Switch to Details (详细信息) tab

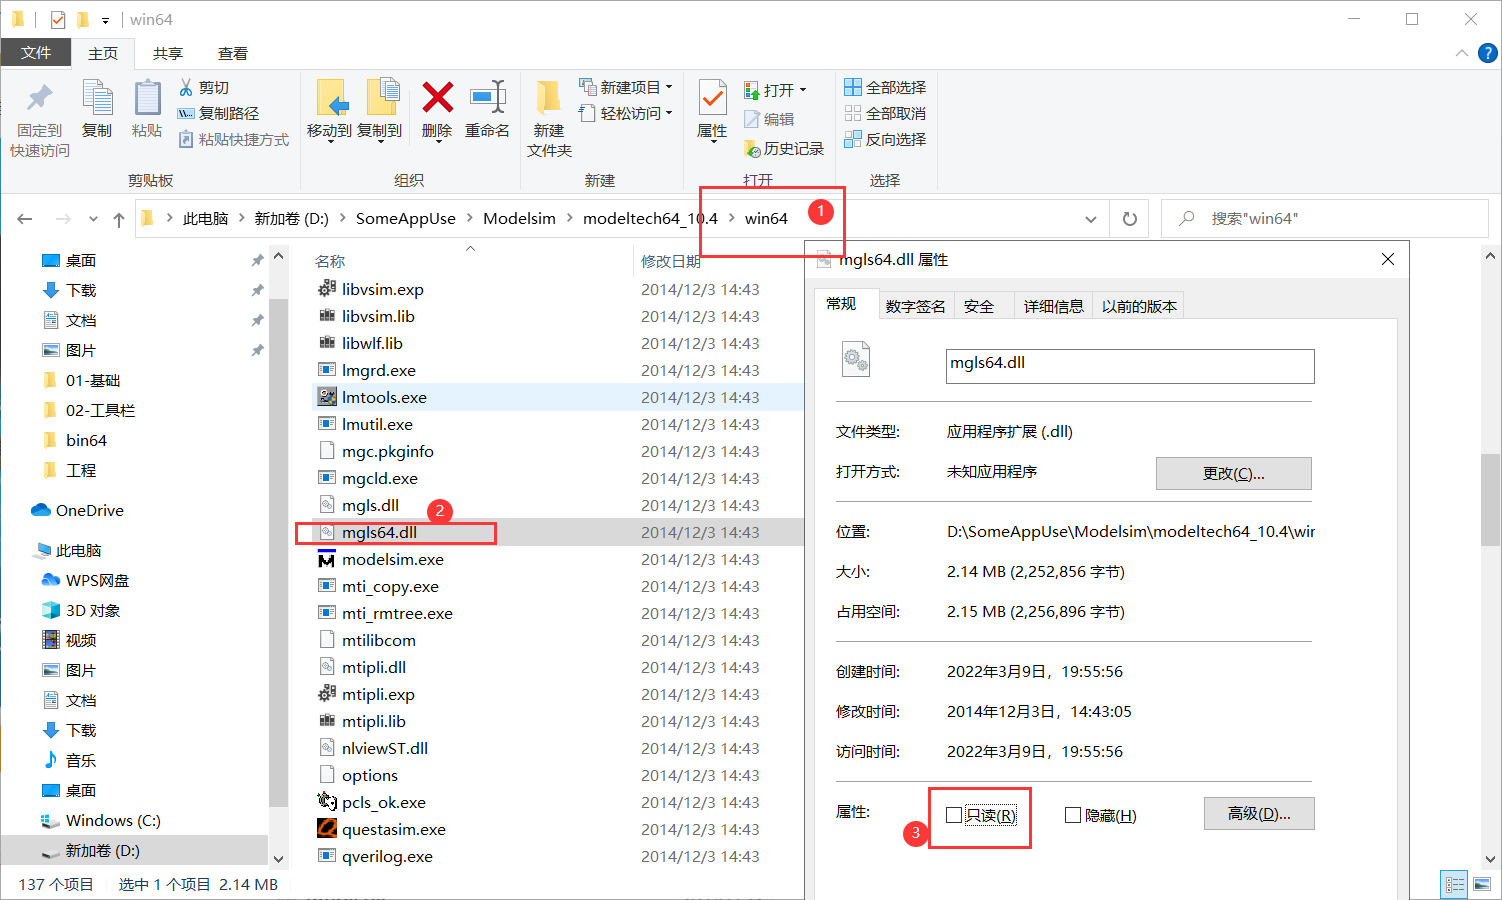click(x=1054, y=306)
